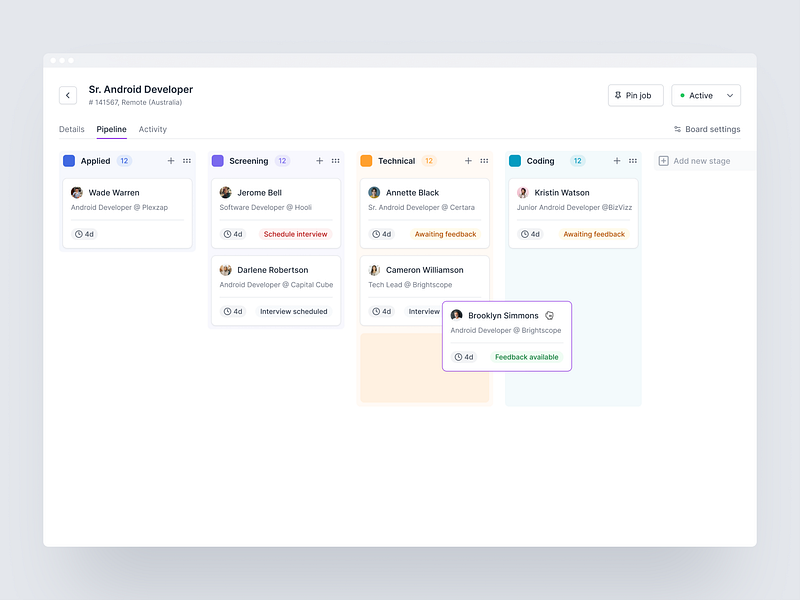Open the Active status dropdown
Screen dimensions: 800x600
click(706, 95)
